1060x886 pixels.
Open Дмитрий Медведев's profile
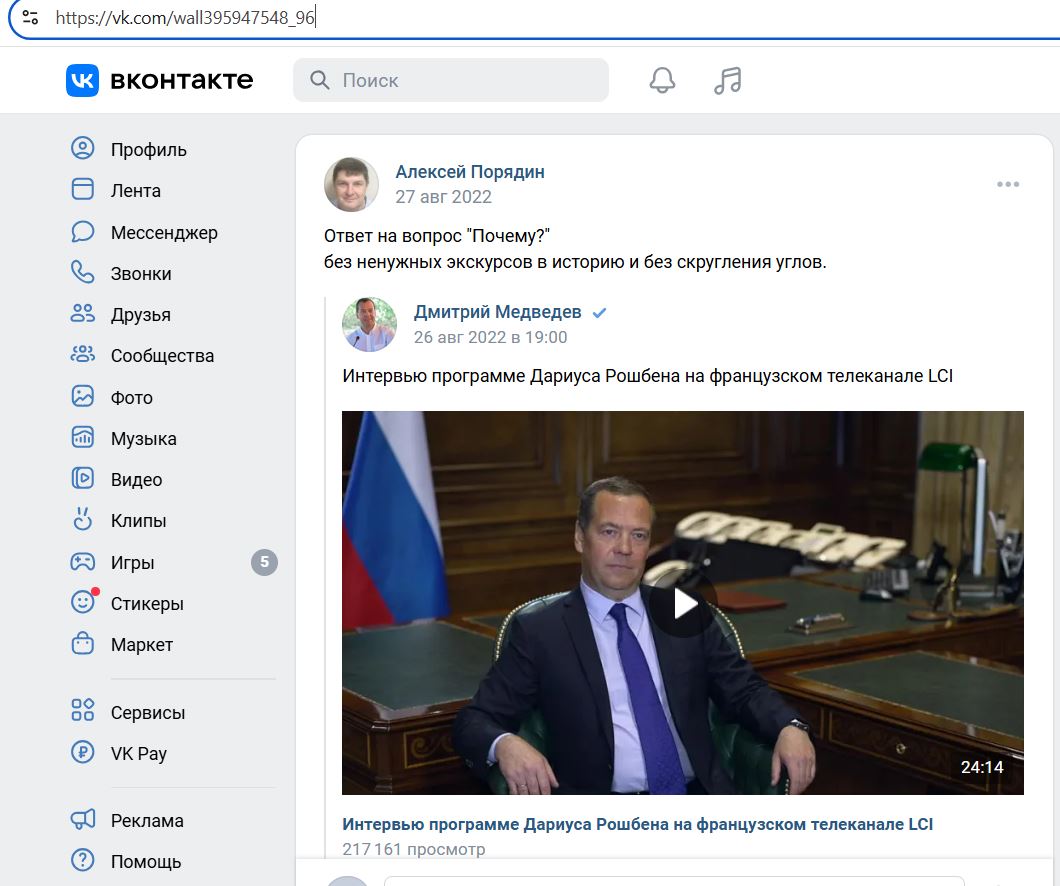click(x=498, y=311)
